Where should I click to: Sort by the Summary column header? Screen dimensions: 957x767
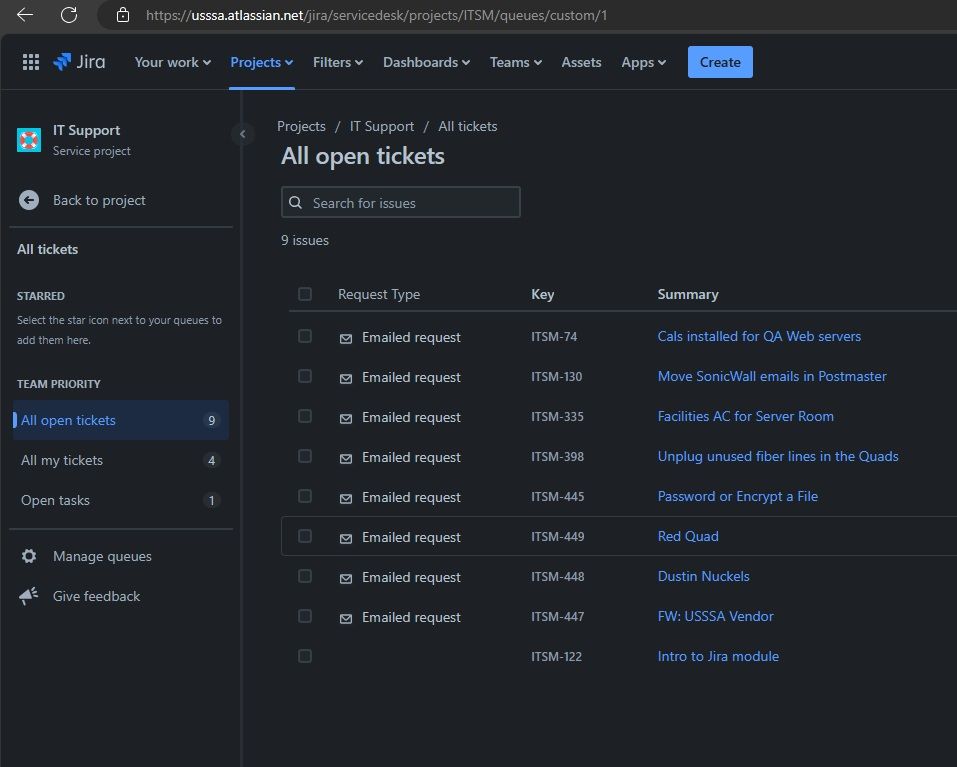(688, 294)
